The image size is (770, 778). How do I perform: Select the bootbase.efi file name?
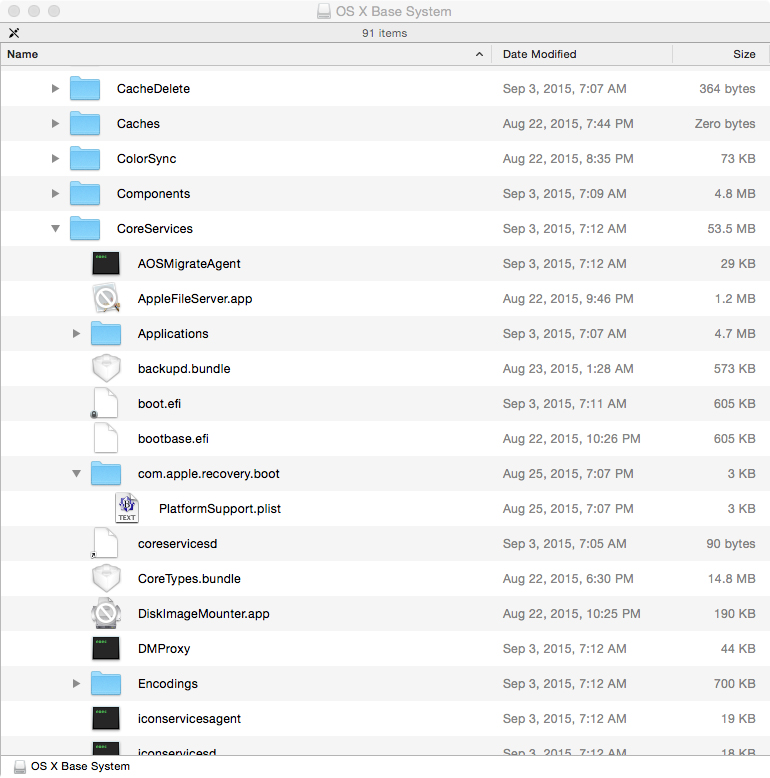click(173, 439)
